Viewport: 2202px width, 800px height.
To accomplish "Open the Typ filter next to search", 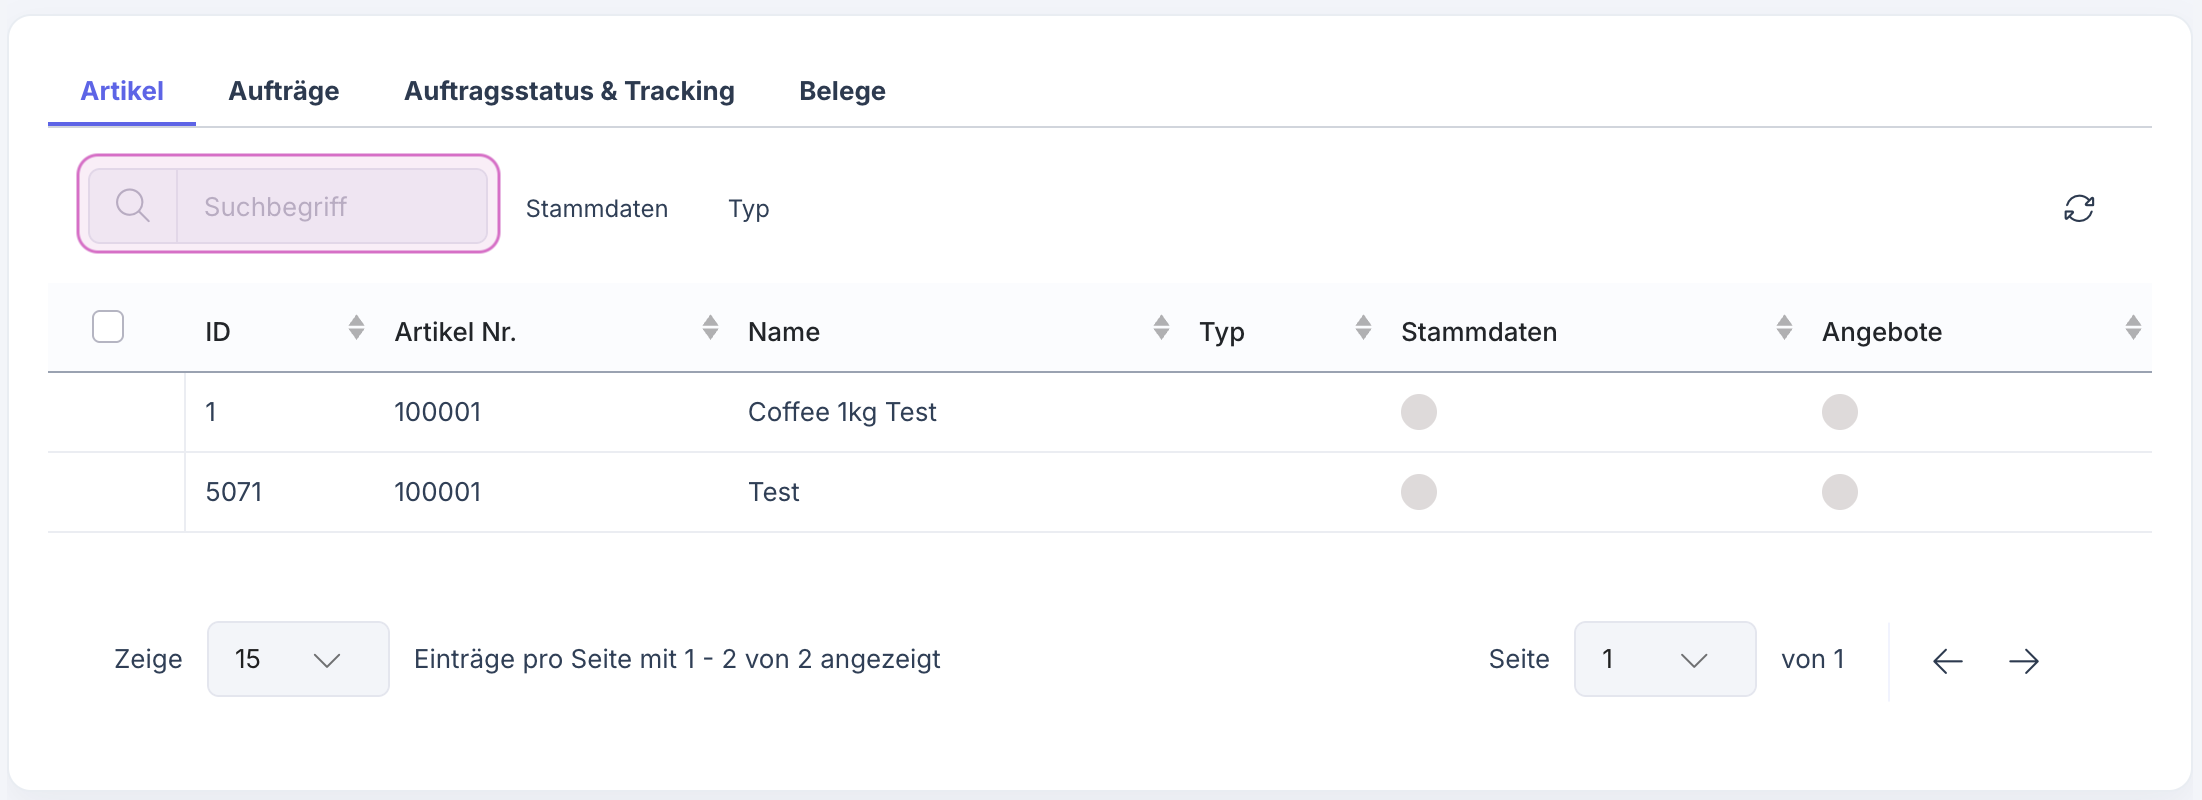I will tap(748, 209).
